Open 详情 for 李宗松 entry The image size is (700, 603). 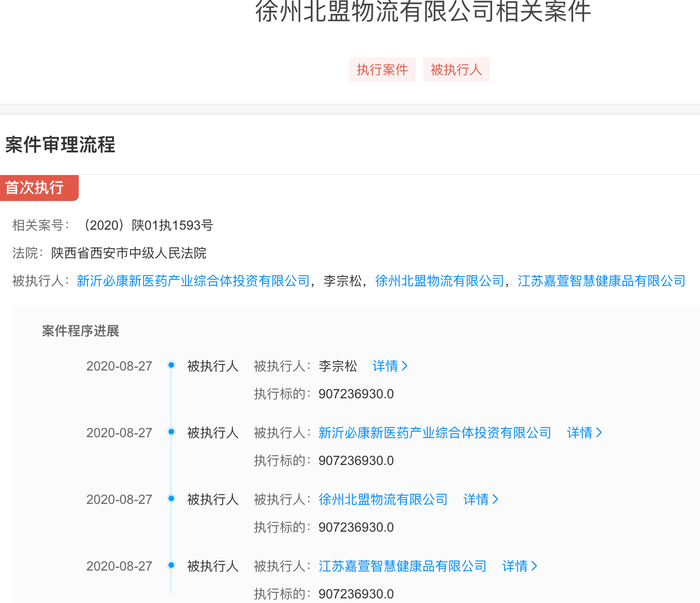pyautogui.click(x=390, y=366)
